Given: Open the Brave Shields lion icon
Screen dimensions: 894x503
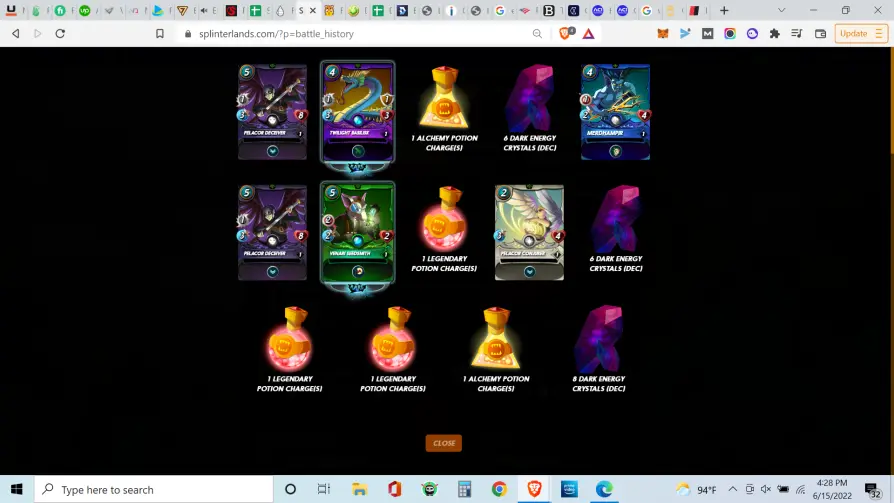Looking at the screenshot, I should [566, 34].
